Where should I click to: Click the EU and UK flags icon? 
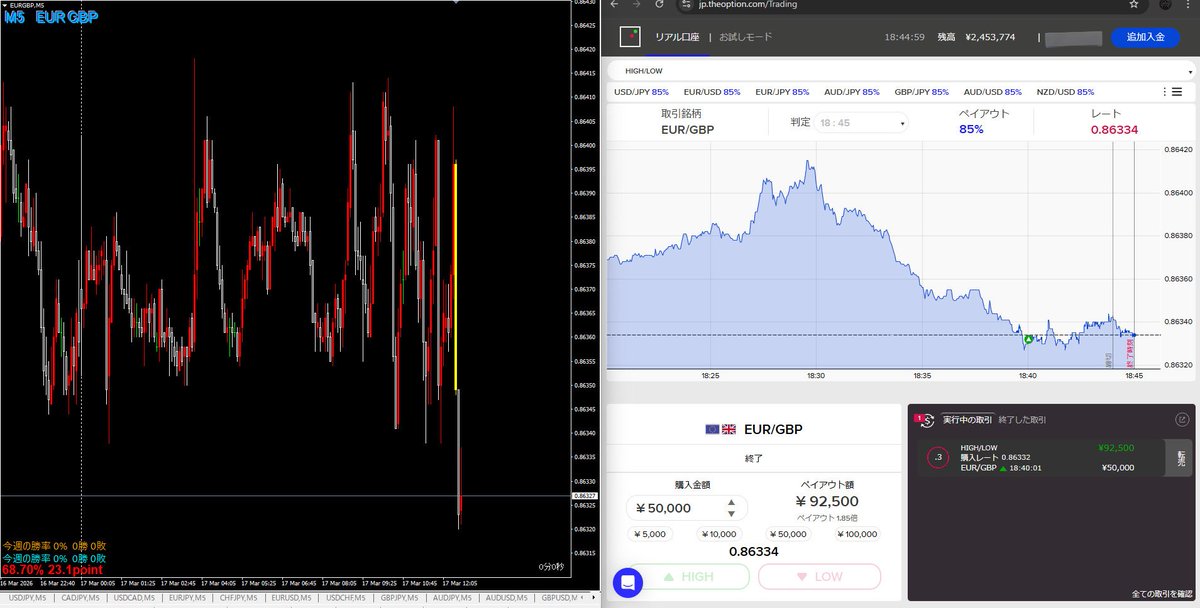[x=720, y=429]
